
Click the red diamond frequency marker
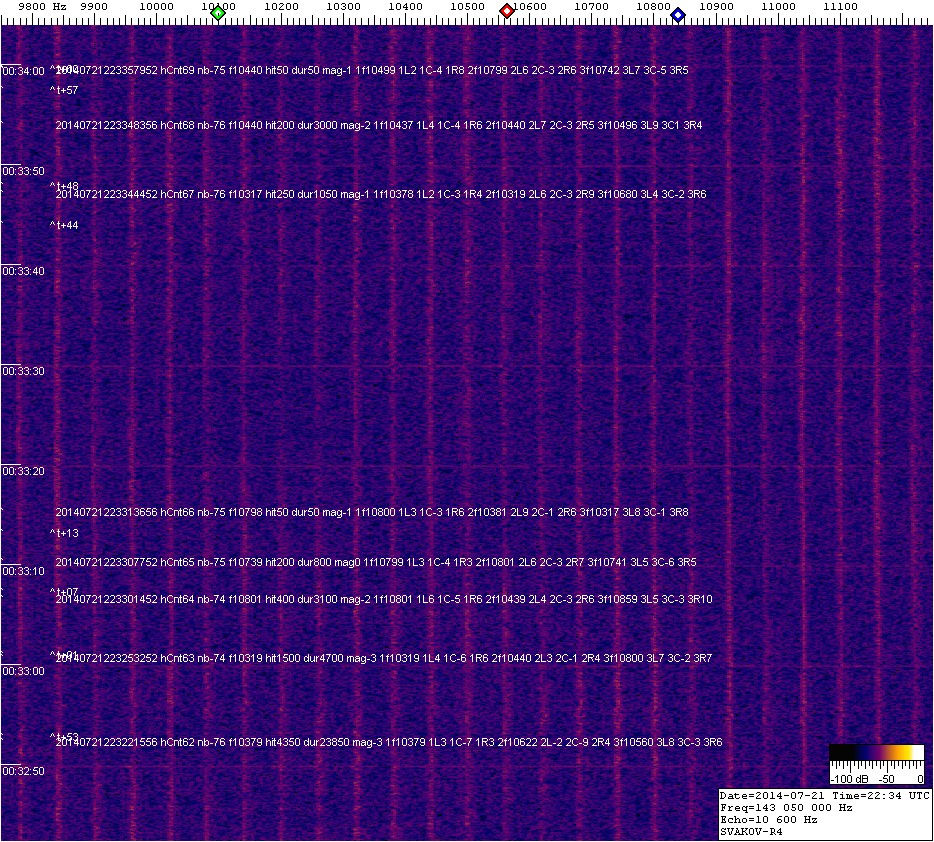click(507, 11)
